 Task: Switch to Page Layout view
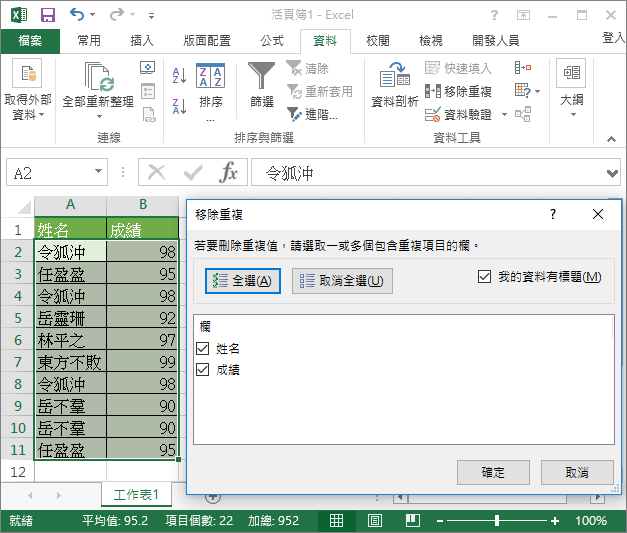pos(374,521)
